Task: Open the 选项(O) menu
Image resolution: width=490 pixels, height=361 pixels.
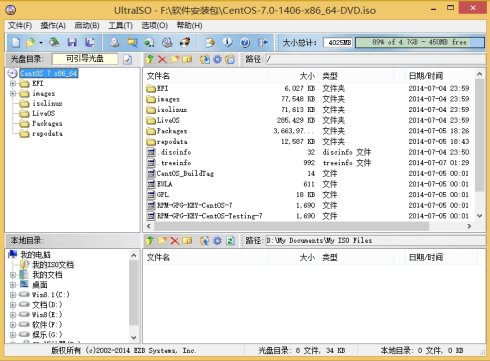Action: pyautogui.click(x=154, y=26)
